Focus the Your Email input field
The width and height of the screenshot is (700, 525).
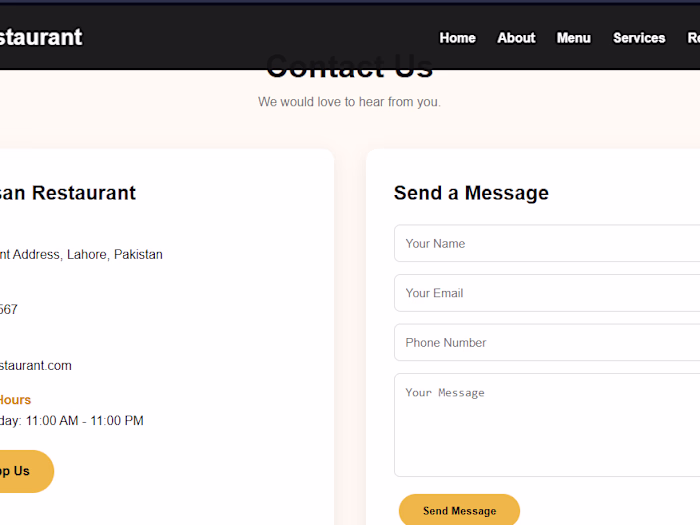[x=547, y=293]
